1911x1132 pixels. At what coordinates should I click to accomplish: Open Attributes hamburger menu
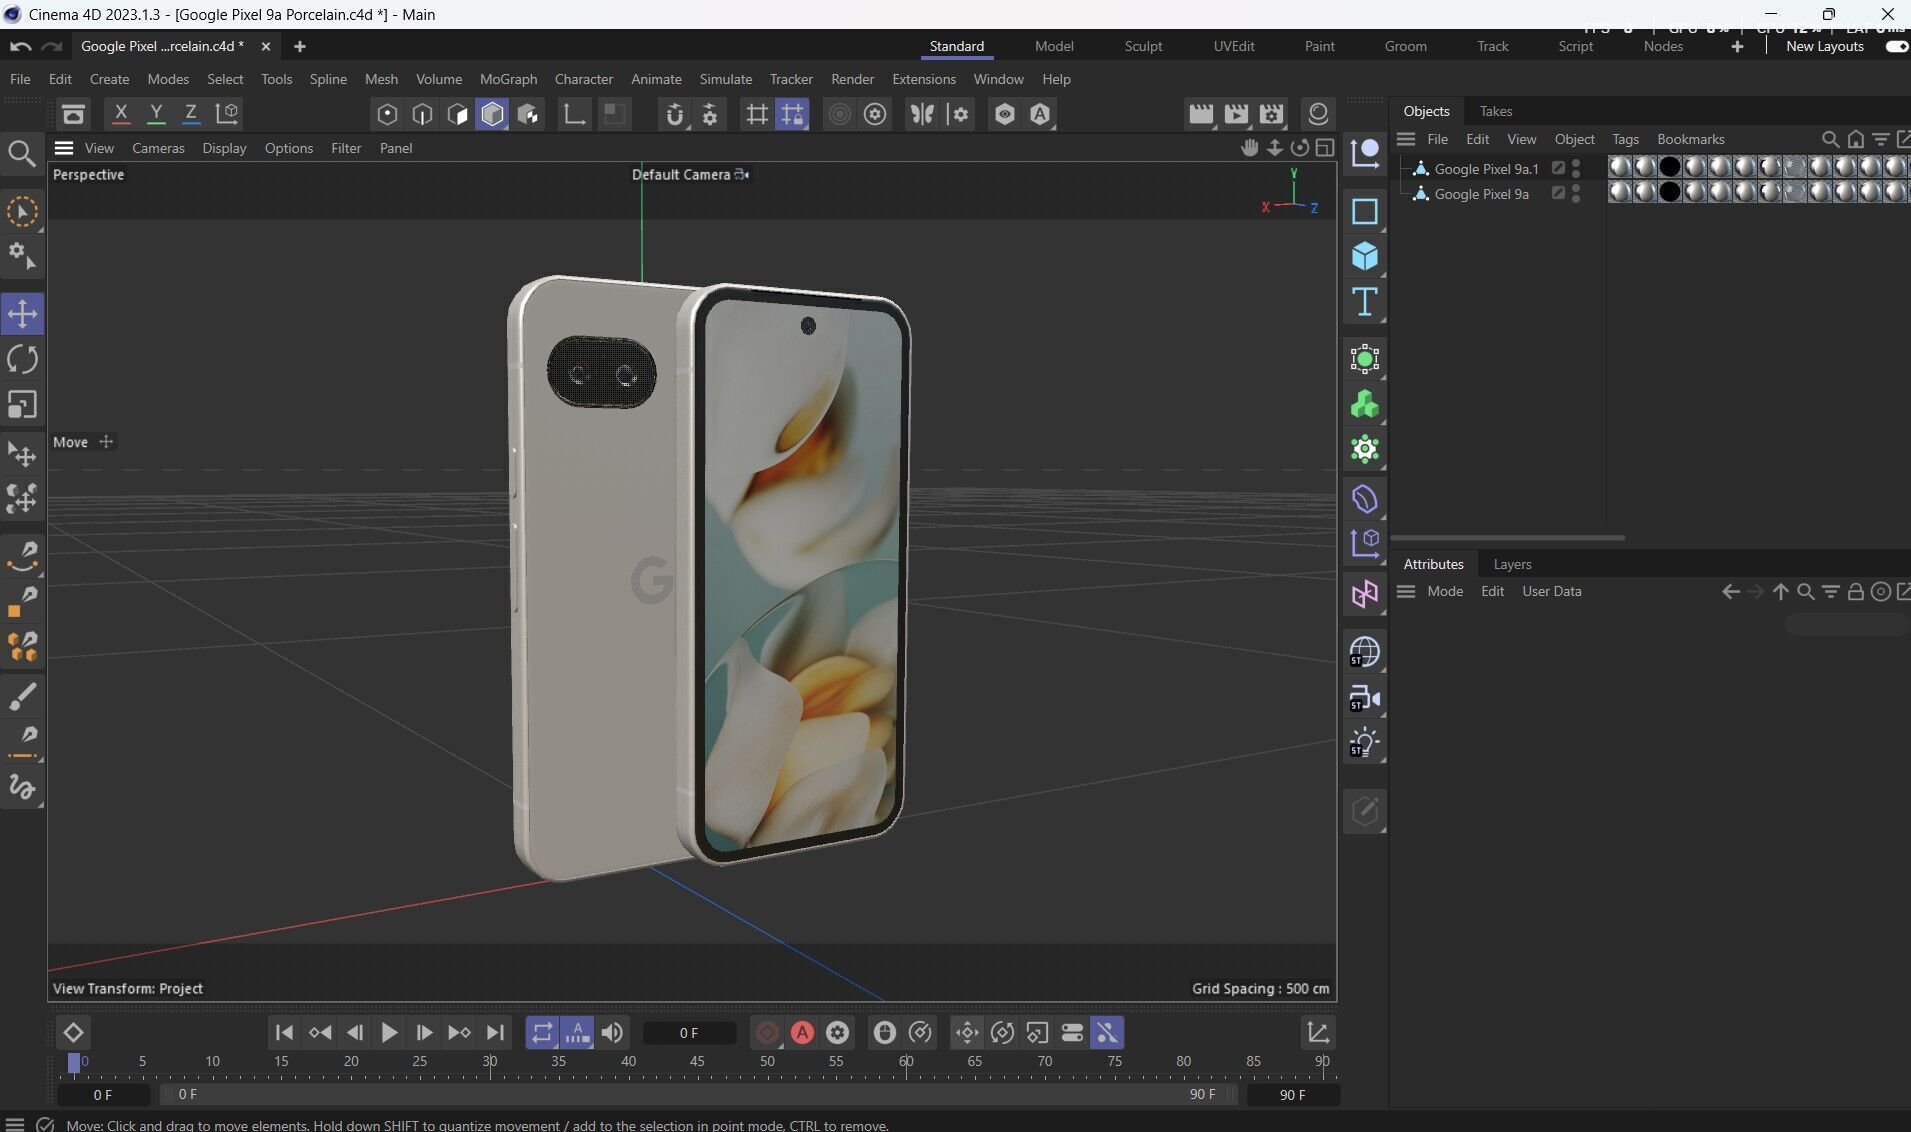coord(1406,591)
